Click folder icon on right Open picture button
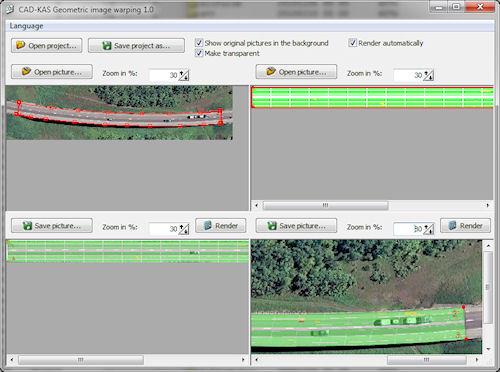 [x=271, y=71]
